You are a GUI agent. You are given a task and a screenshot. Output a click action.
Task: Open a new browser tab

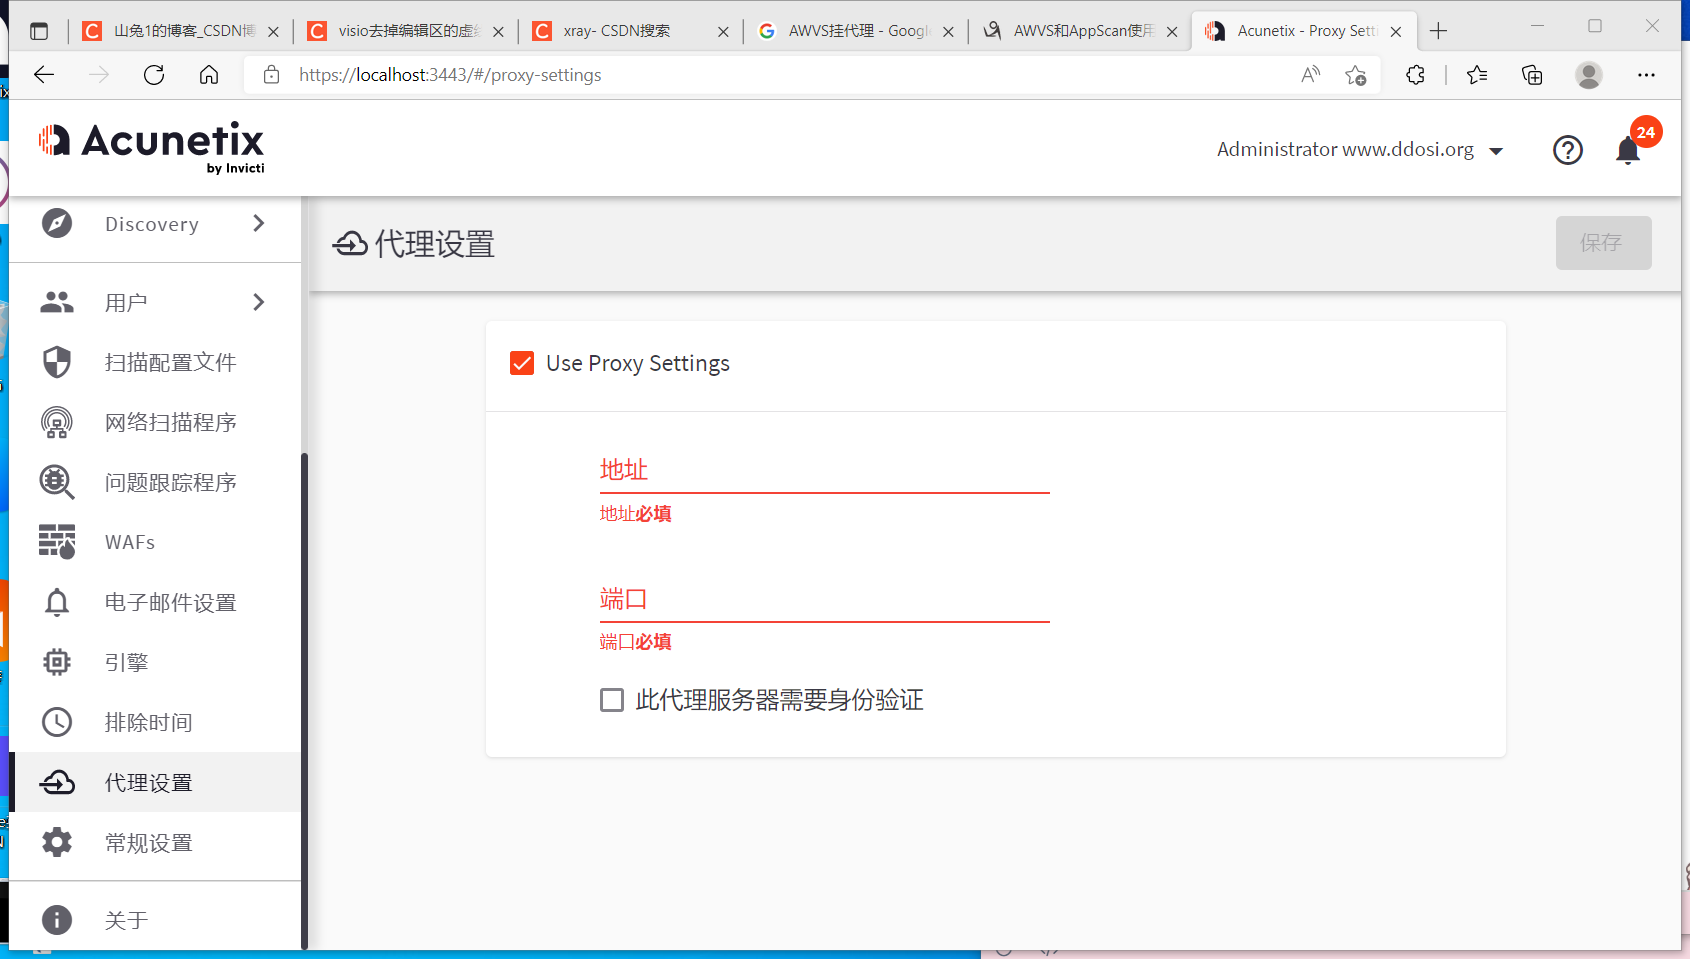pos(1438,31)
